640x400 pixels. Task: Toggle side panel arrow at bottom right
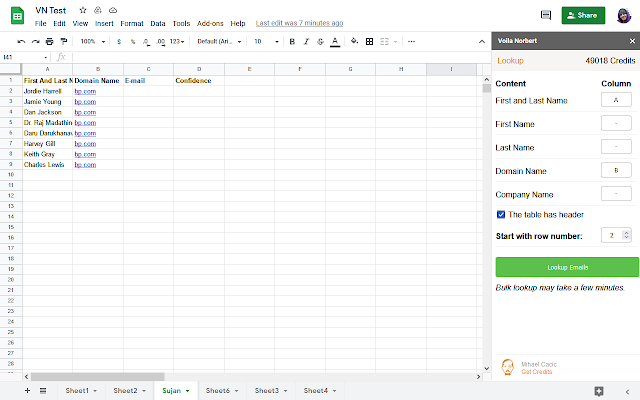[627, 391]
